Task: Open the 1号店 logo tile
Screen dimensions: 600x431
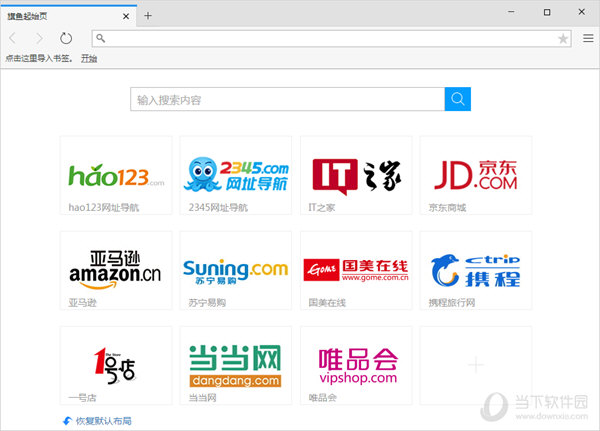Action: 116,366
